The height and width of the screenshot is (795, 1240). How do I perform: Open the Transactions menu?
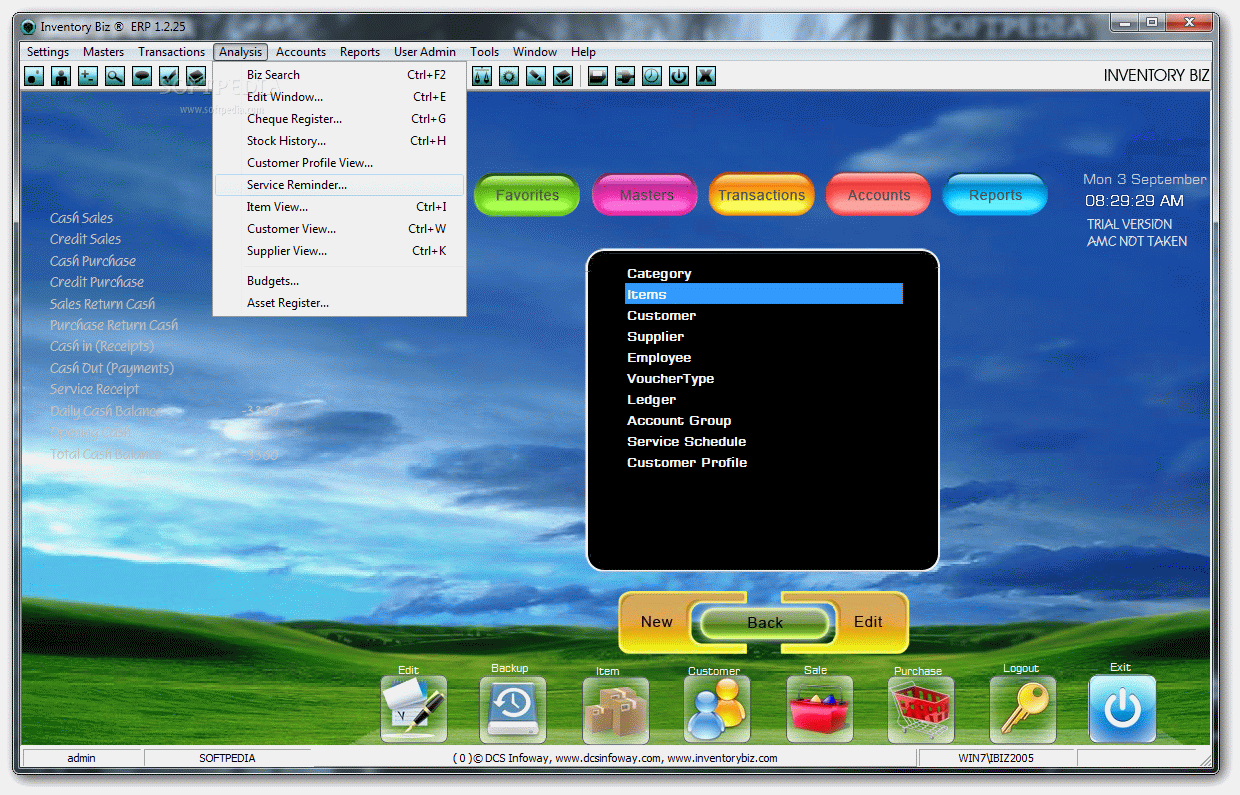point(171,52)
